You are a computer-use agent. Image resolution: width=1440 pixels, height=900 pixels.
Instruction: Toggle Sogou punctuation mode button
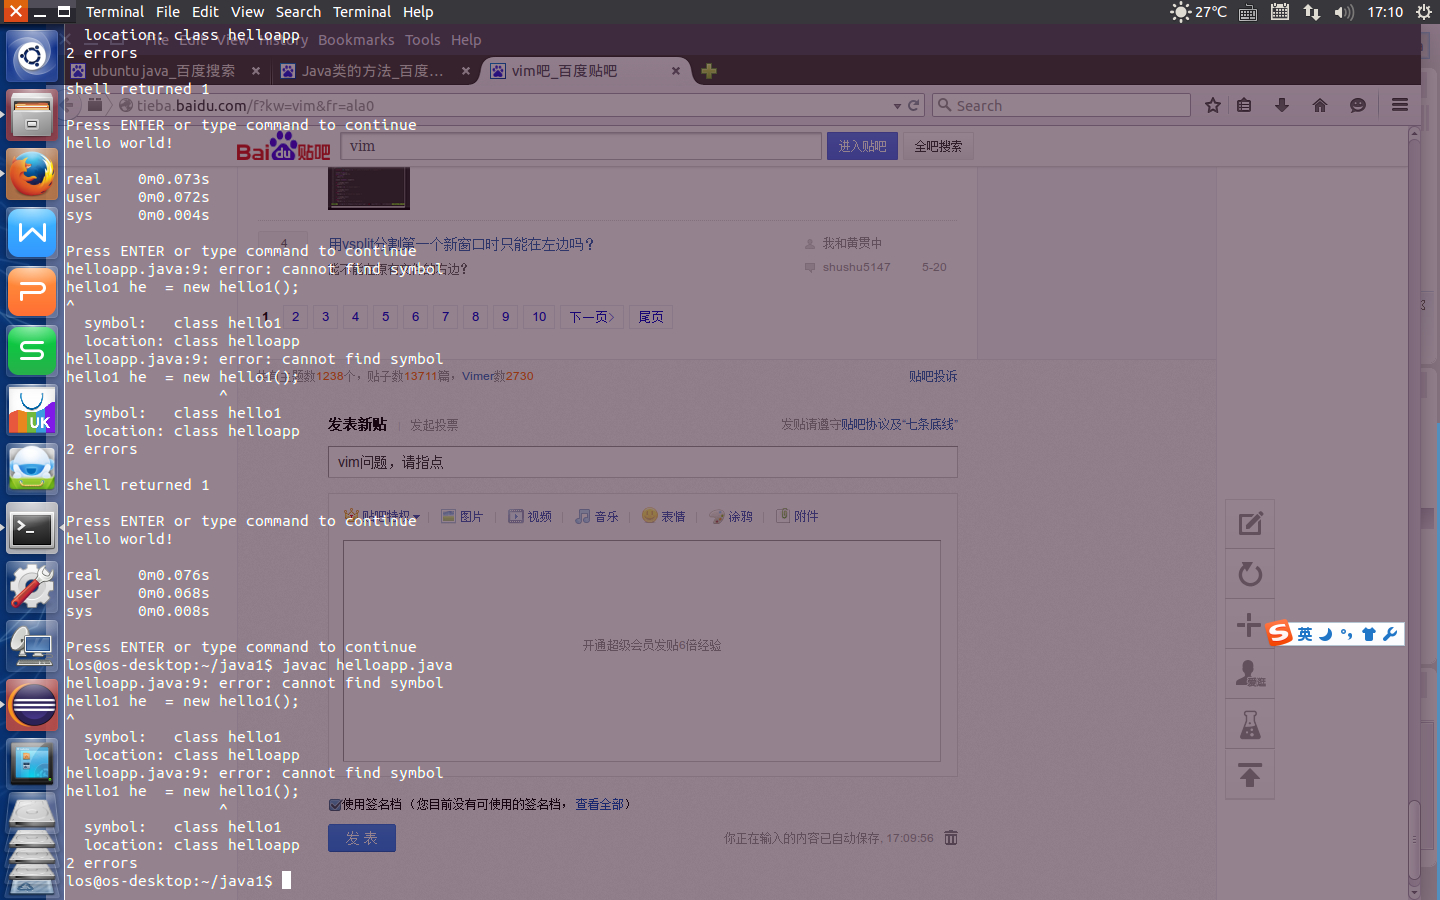1347,634
